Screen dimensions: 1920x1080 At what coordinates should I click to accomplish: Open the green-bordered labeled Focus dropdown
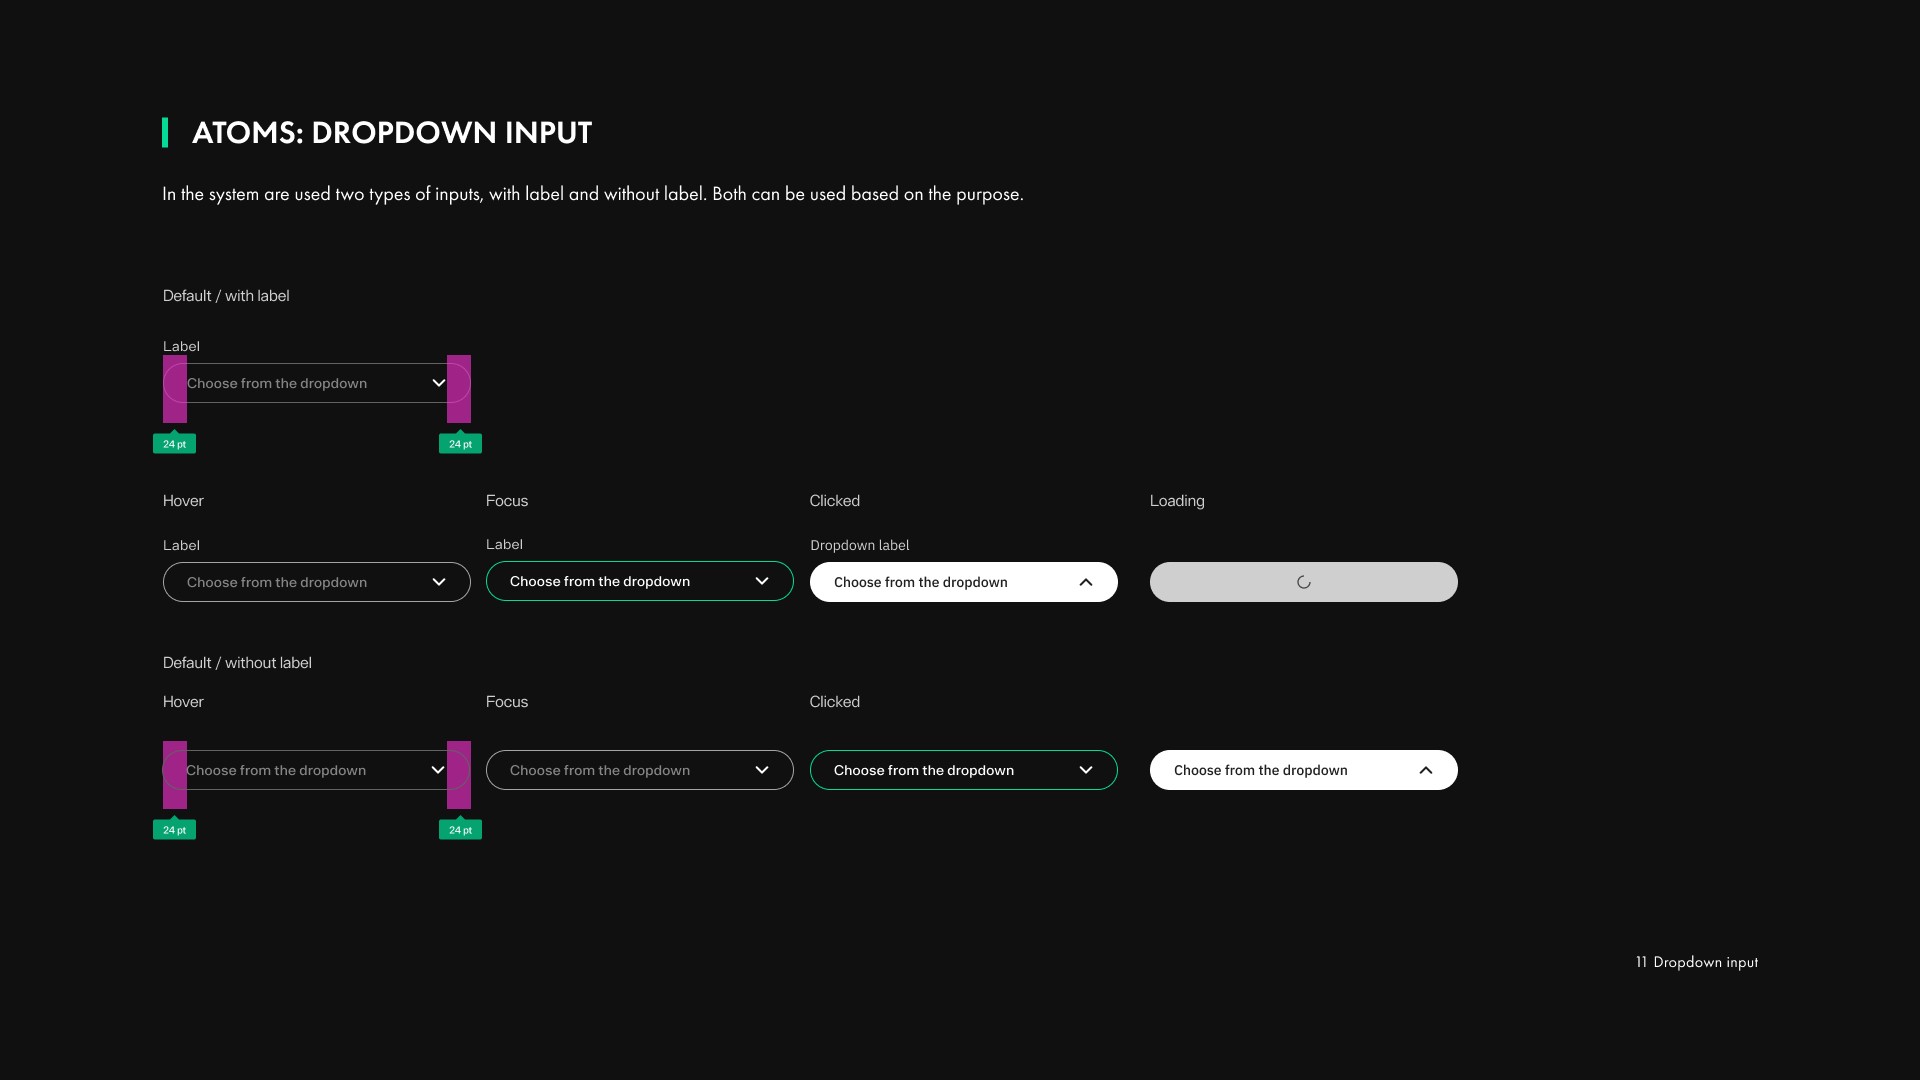(620, 581)
